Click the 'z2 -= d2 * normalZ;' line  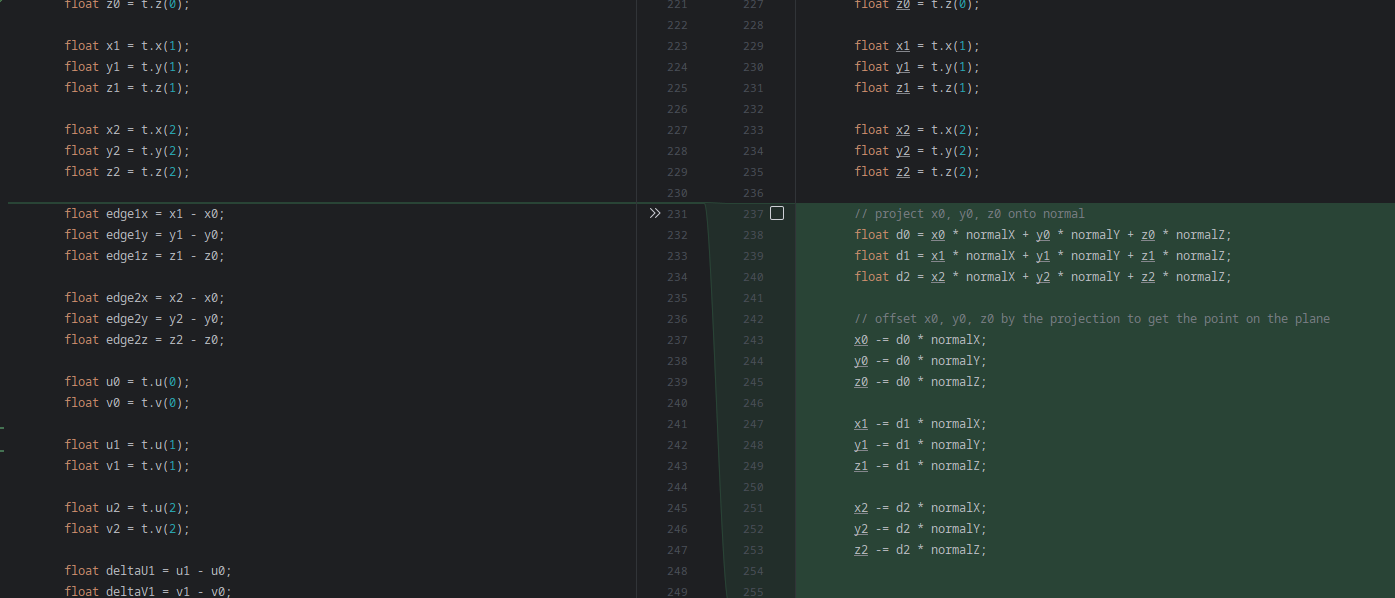click(x=920, y=550)
